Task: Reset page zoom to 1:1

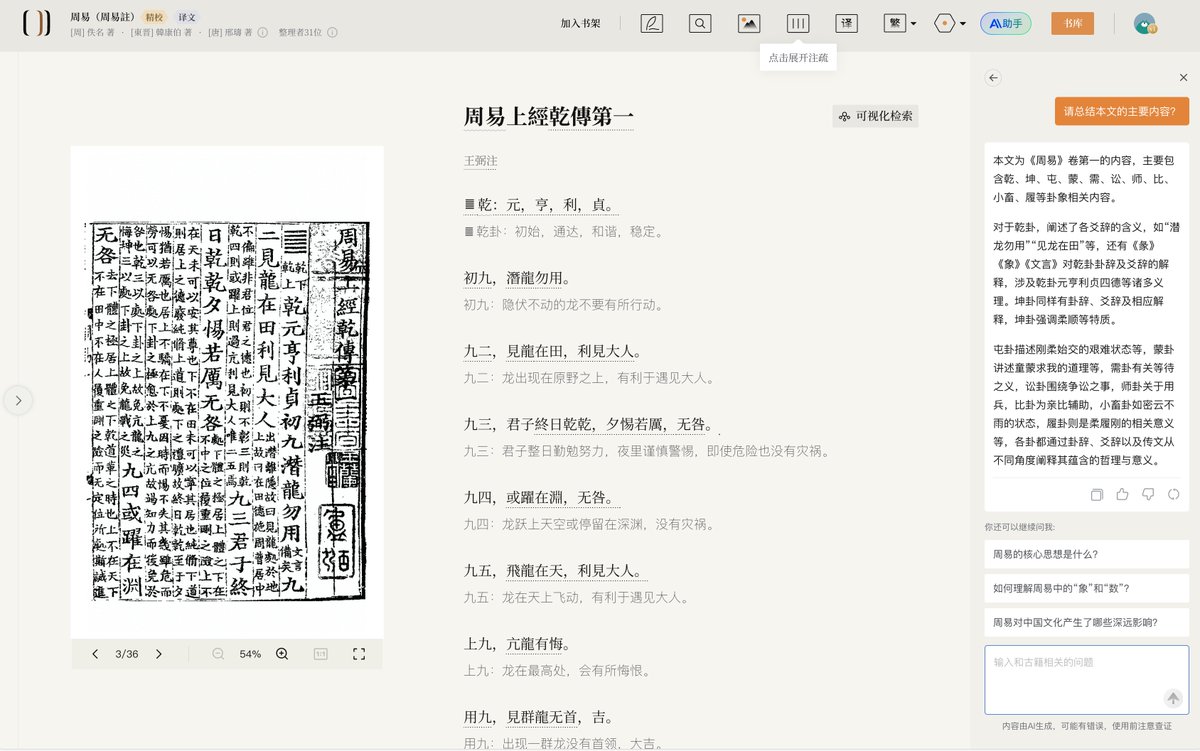Action: pyautogui.click(x=318, y=654)
